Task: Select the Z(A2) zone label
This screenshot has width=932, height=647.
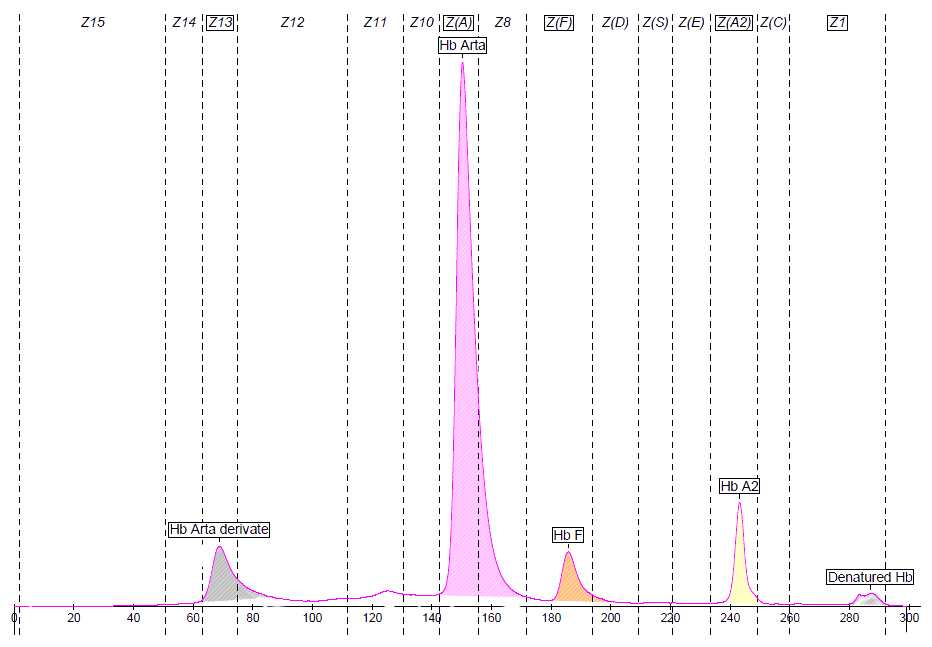Action: click(x=734, y=22)
